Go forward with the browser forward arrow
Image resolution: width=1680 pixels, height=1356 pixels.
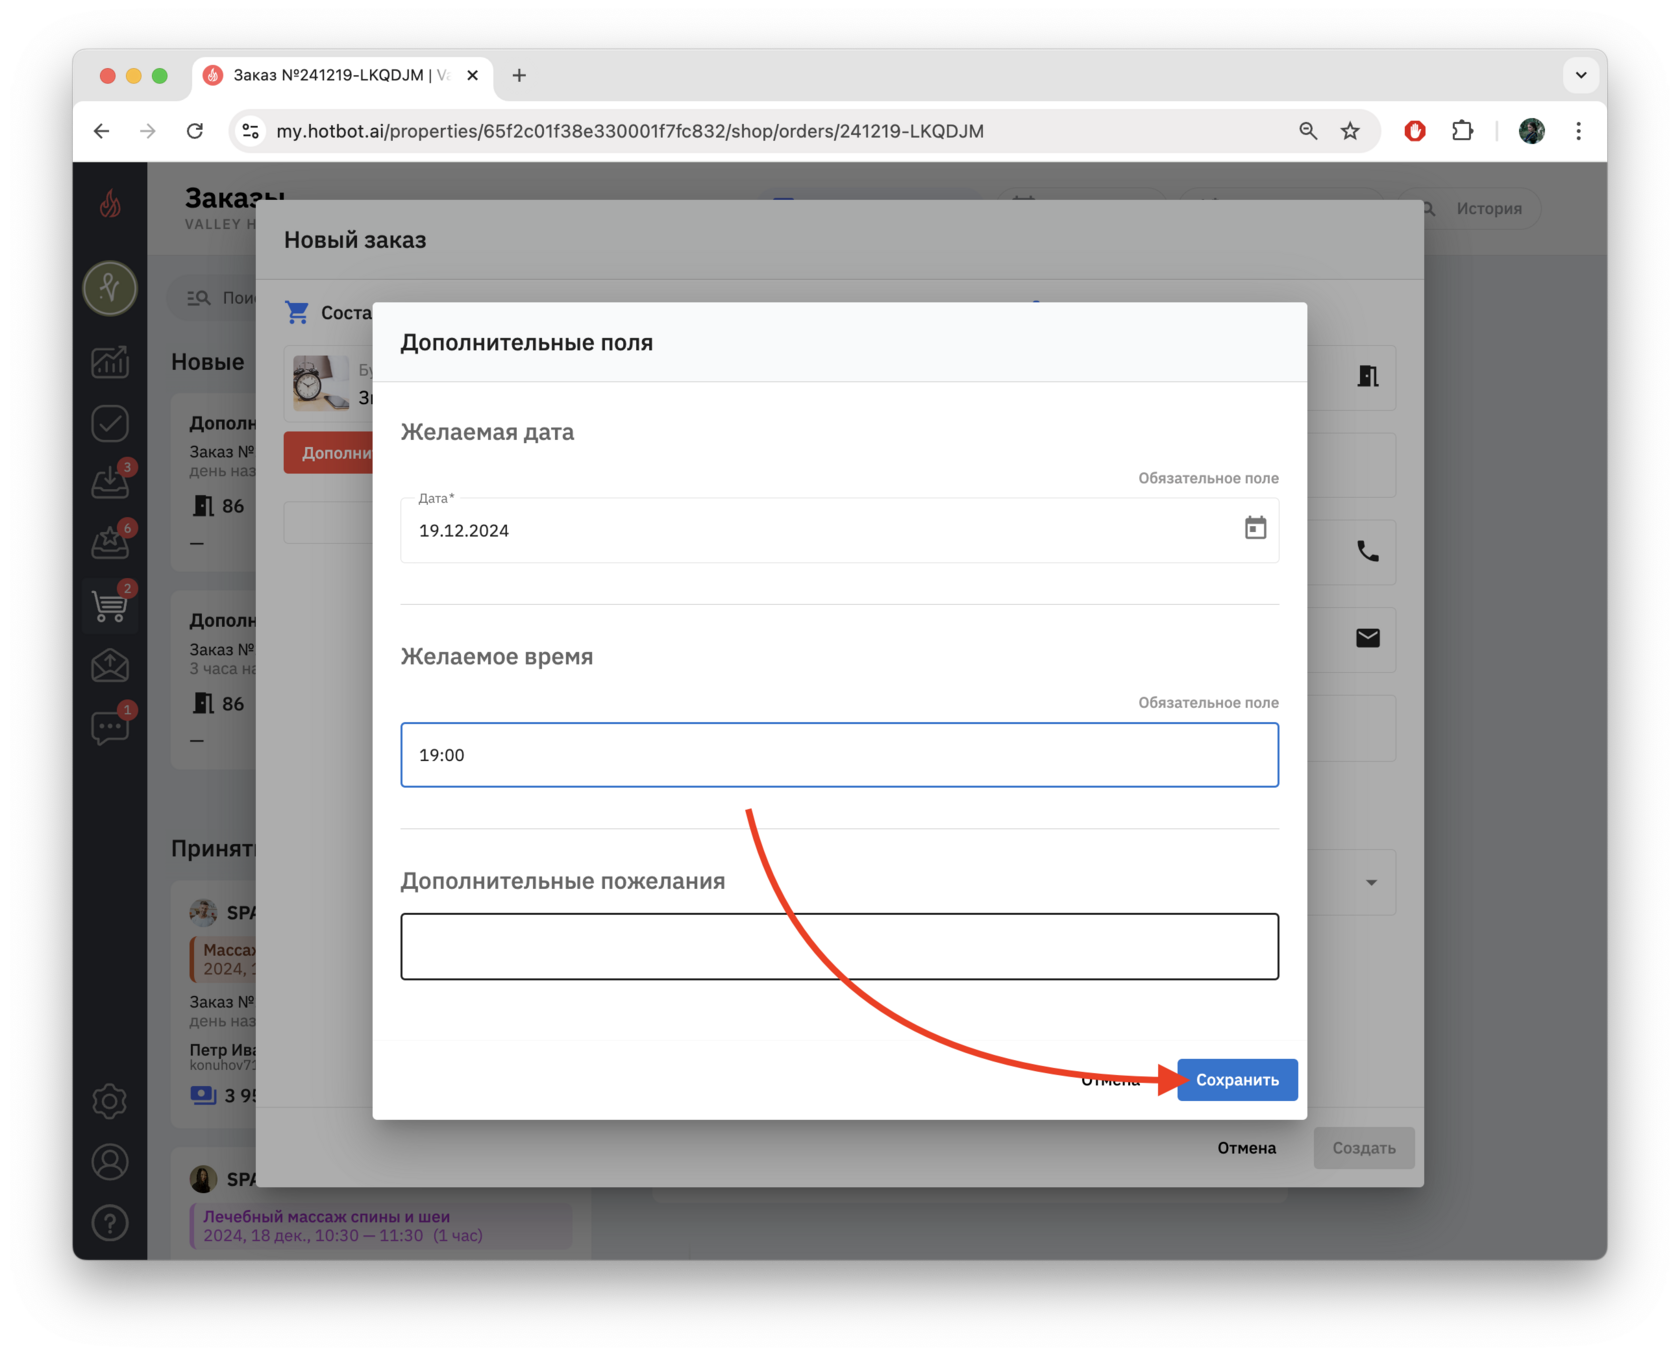(148, 131)
